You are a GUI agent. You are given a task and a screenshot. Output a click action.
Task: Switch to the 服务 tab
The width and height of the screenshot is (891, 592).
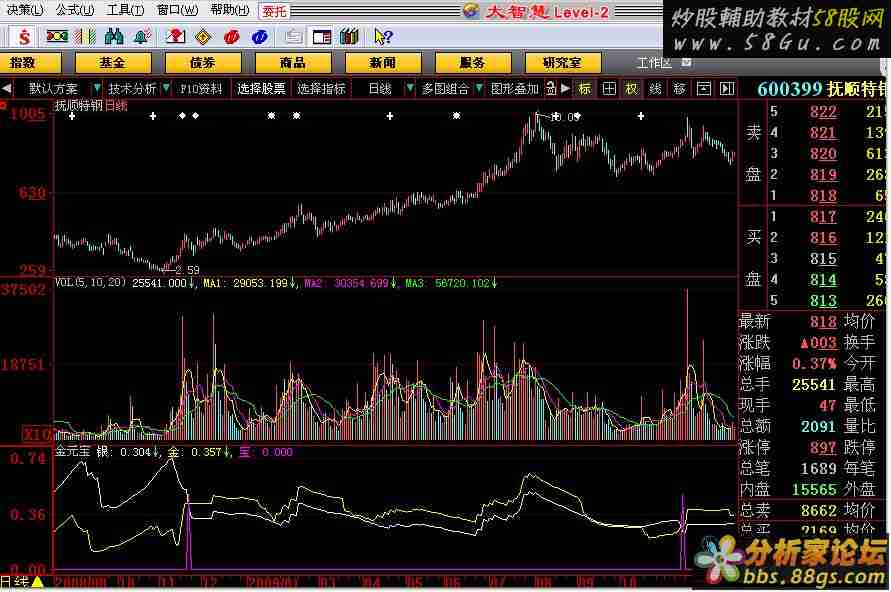point(473,62)
